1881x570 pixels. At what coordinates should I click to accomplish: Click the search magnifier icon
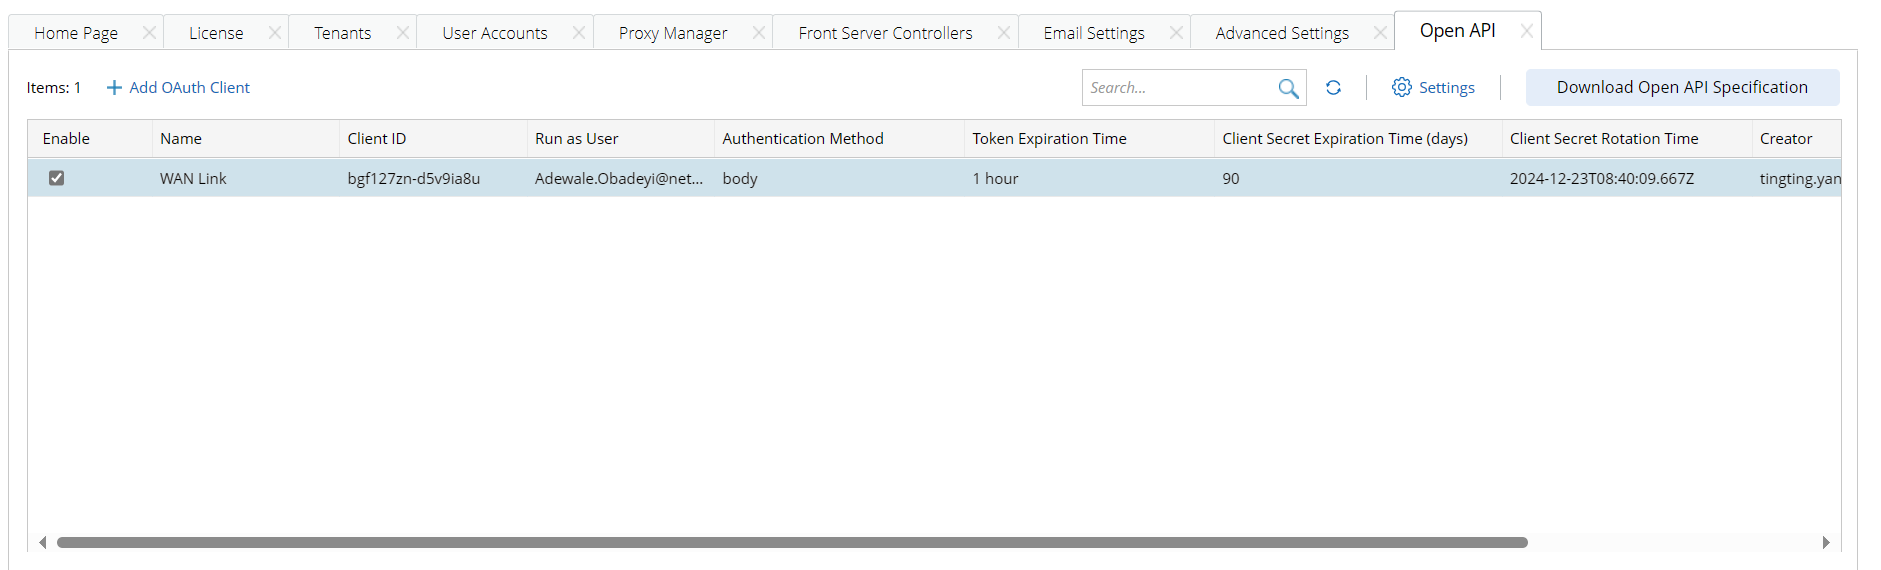(1288, 88)
